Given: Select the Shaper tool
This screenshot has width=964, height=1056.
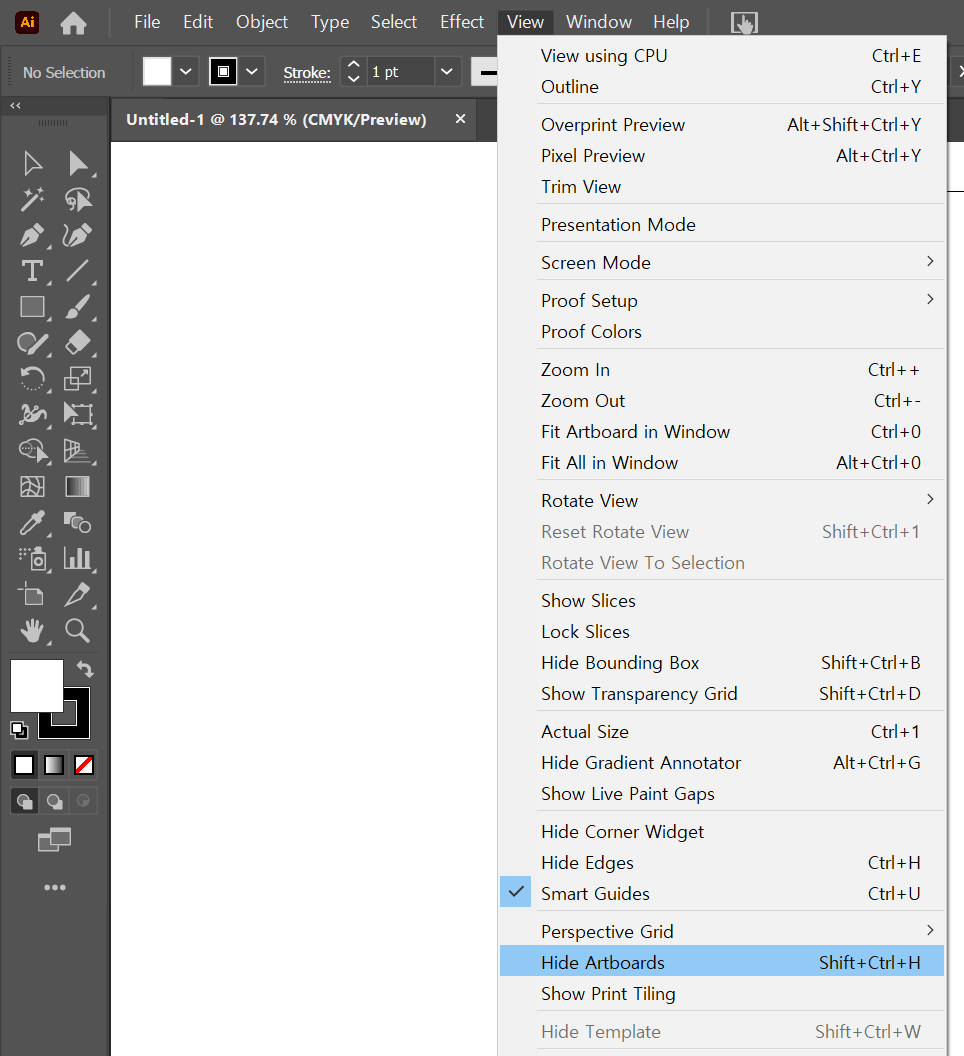Looking at the screenshot, I should 32,343.
